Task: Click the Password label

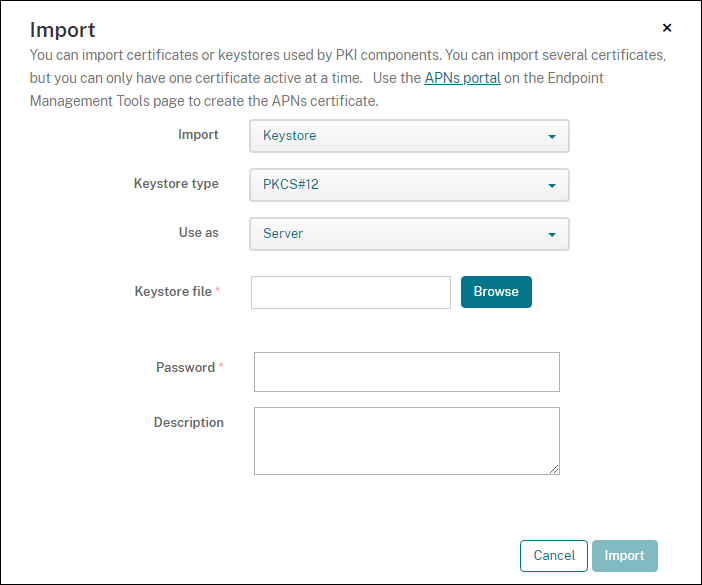Action: click(x=185, y=367)
